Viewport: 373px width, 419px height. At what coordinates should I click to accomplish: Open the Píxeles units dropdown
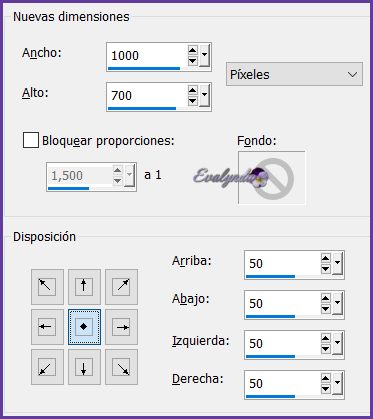(294, 74)
